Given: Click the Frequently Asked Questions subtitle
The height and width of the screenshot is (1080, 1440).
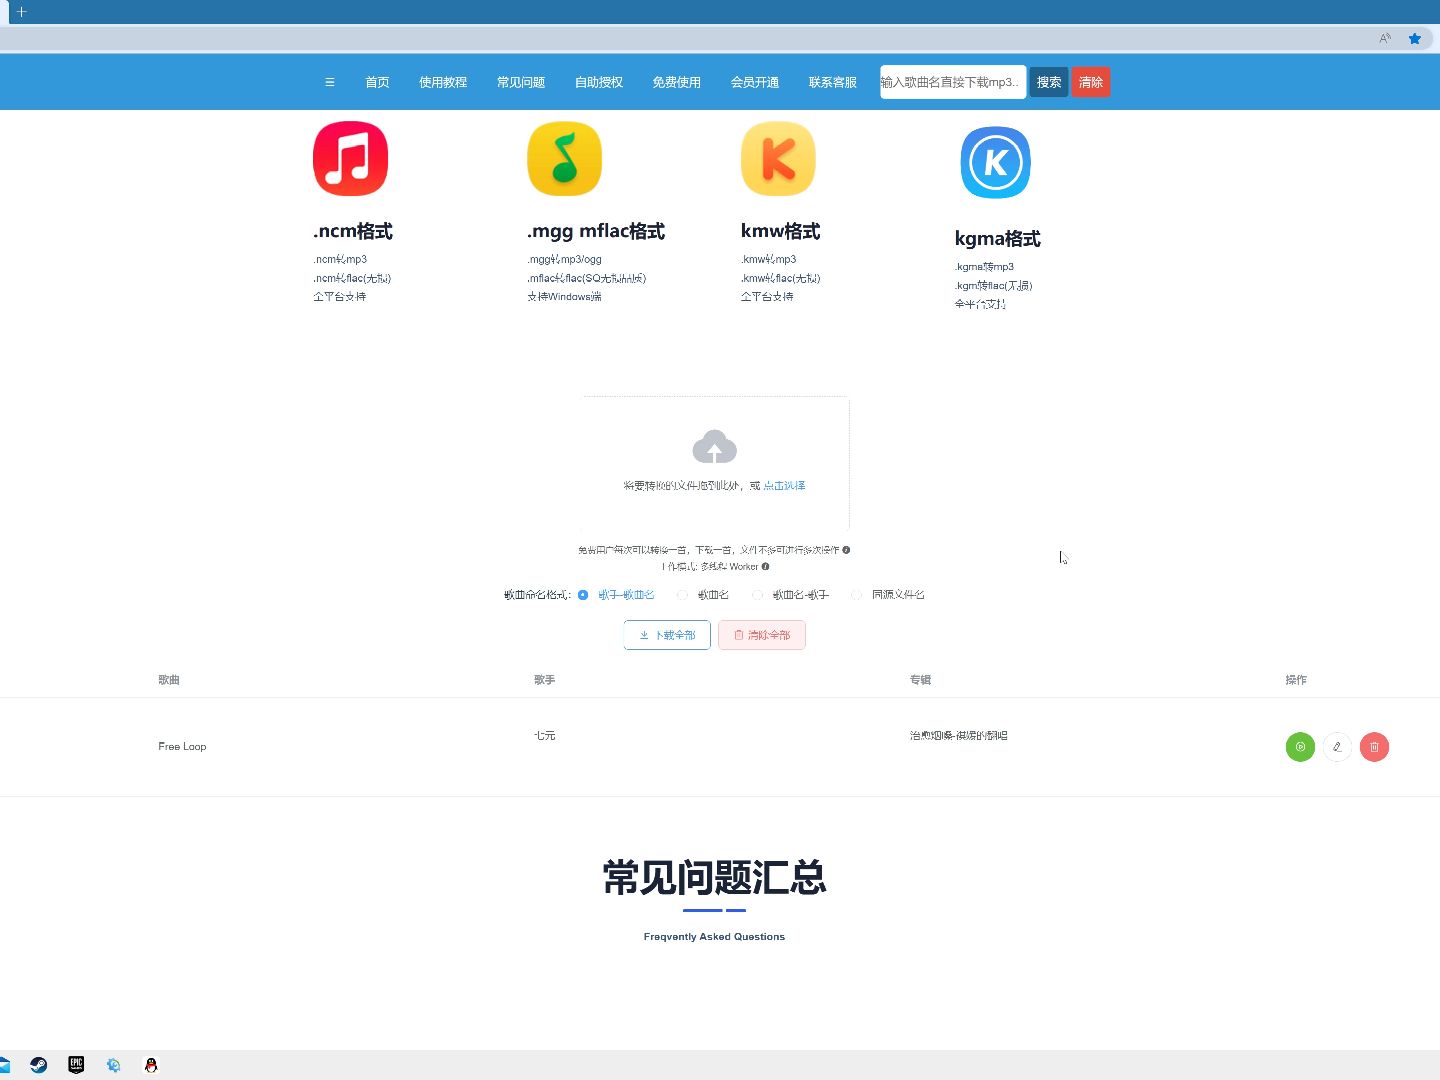Looking at the screenshot, I should click(x=714, y=937).
